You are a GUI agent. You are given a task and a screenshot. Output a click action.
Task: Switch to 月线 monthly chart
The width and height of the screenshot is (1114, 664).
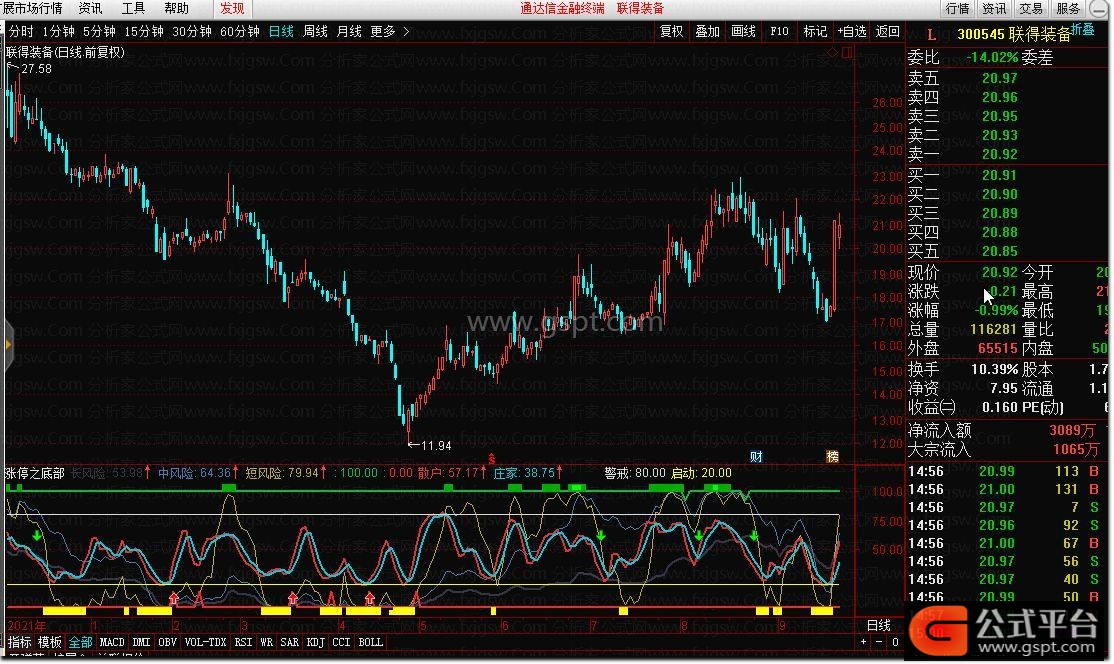point(349,31)
